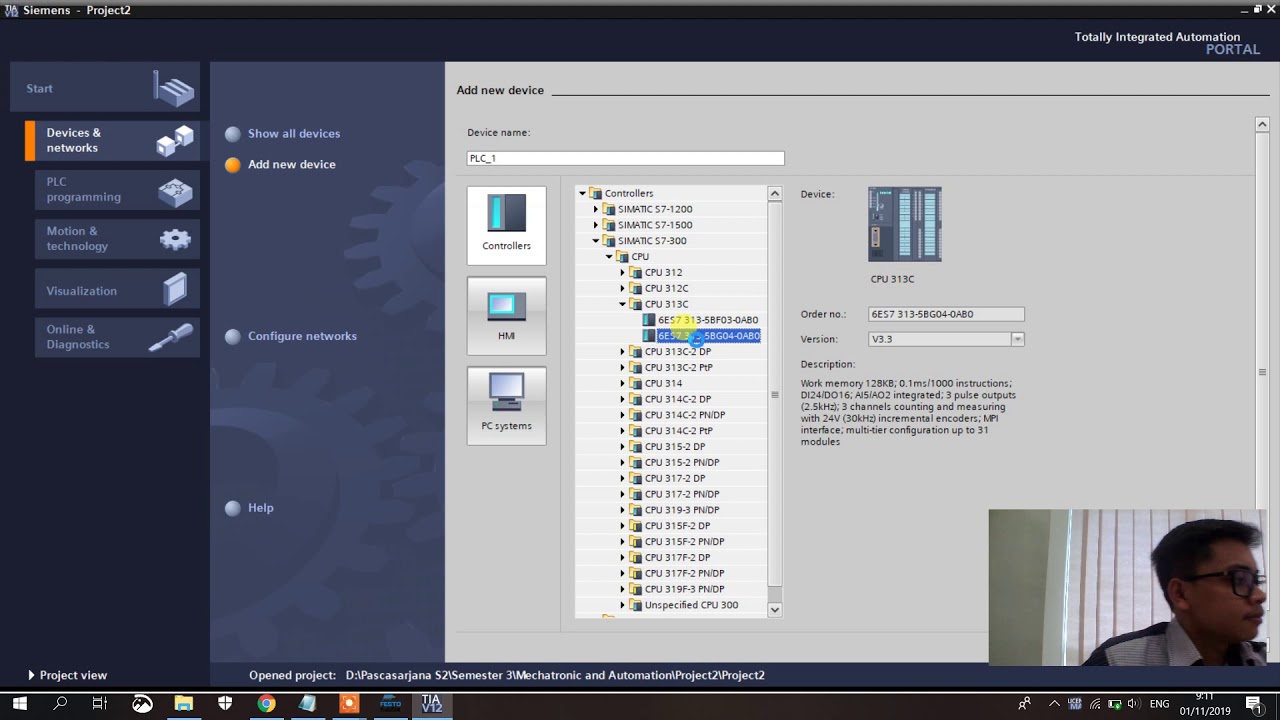This screenshot has width=1280, height=720.
Task: Open the Devices & networks section
Action: (x=112, y=140)
